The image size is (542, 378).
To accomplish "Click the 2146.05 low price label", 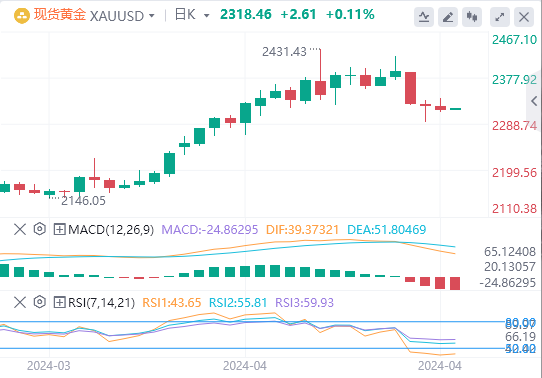I will 83,201.
